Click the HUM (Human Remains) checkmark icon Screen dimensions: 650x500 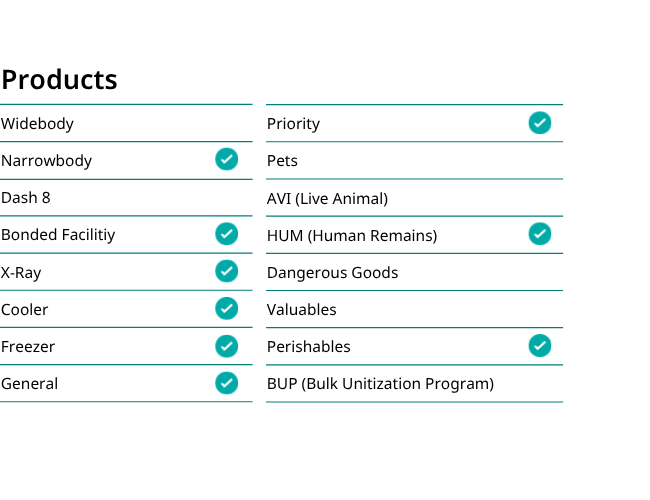tap(540, 234)
